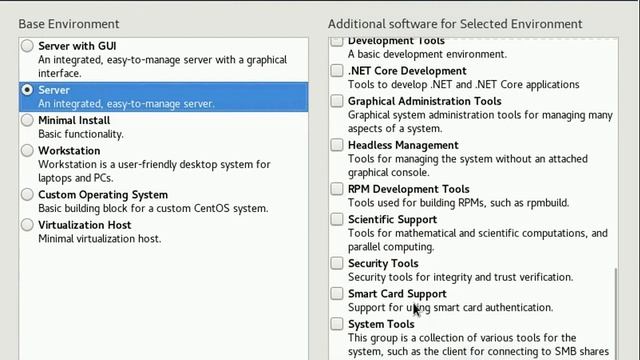Viewport: 640px width, 360px height.
Task: Click the additional software list scrollbar
Action: click(x=616, y=313)
